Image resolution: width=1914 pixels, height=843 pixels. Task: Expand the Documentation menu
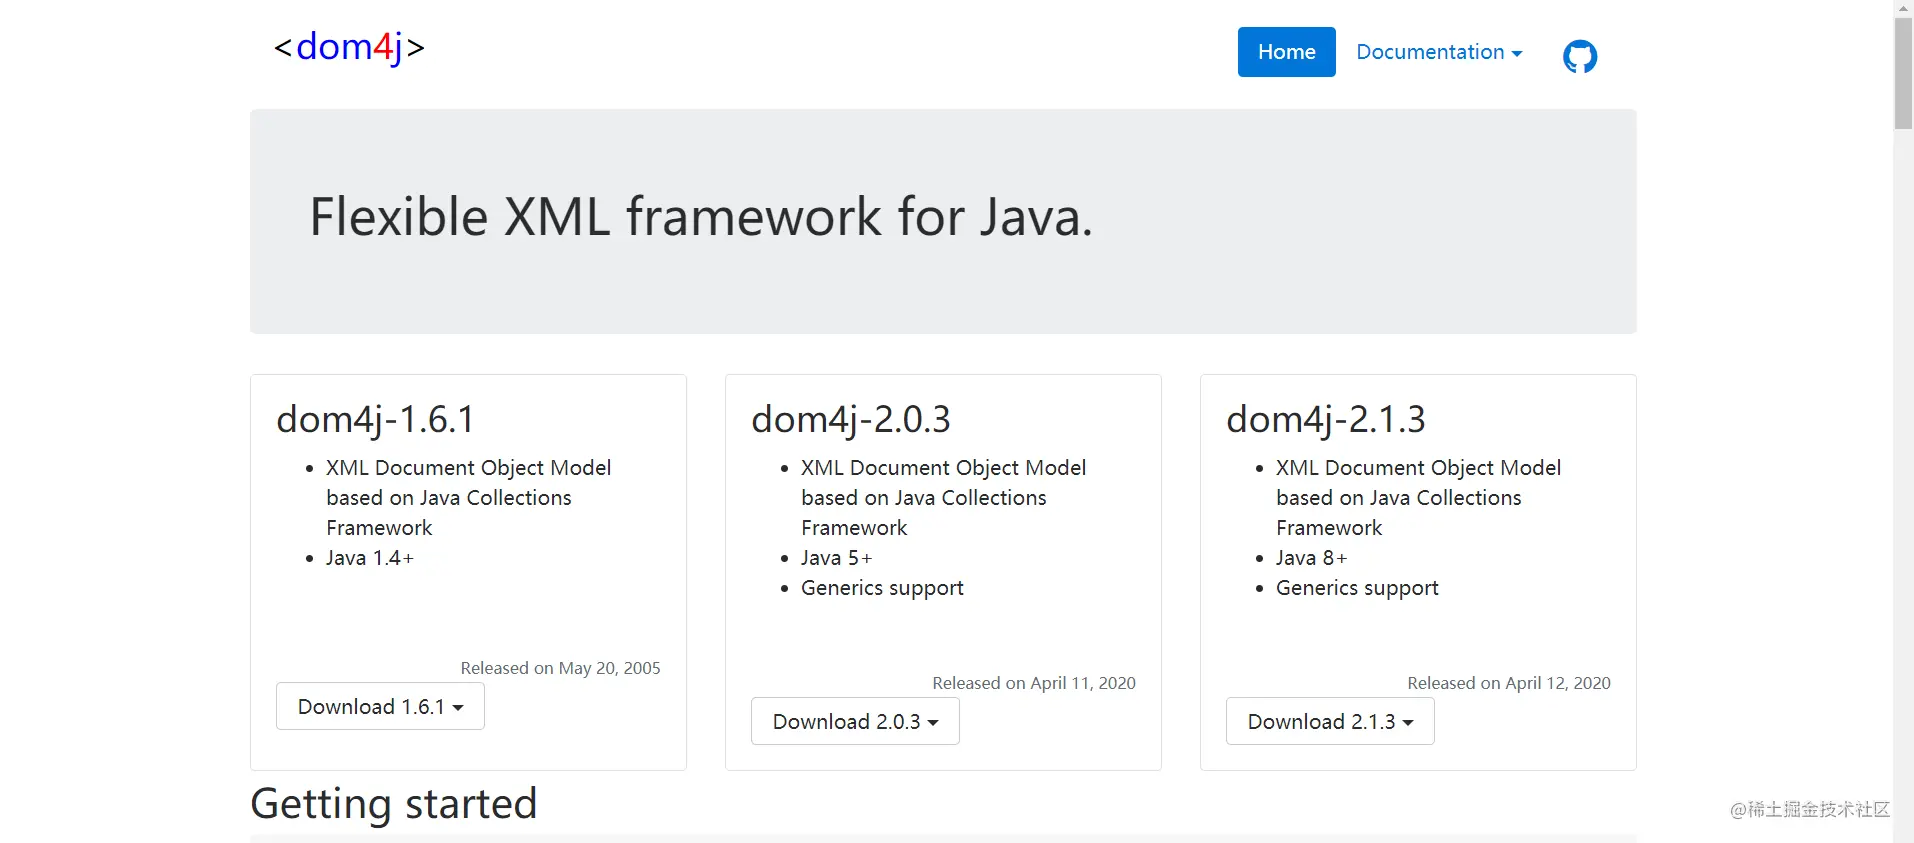1439,52
